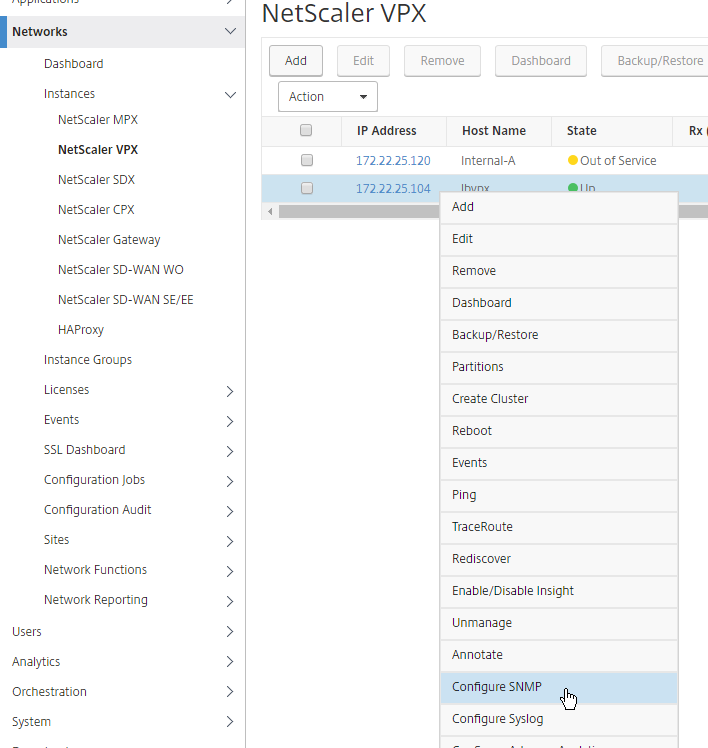
Task: Choose TraceRoute in the context menu
Action: tap(559, 527)
